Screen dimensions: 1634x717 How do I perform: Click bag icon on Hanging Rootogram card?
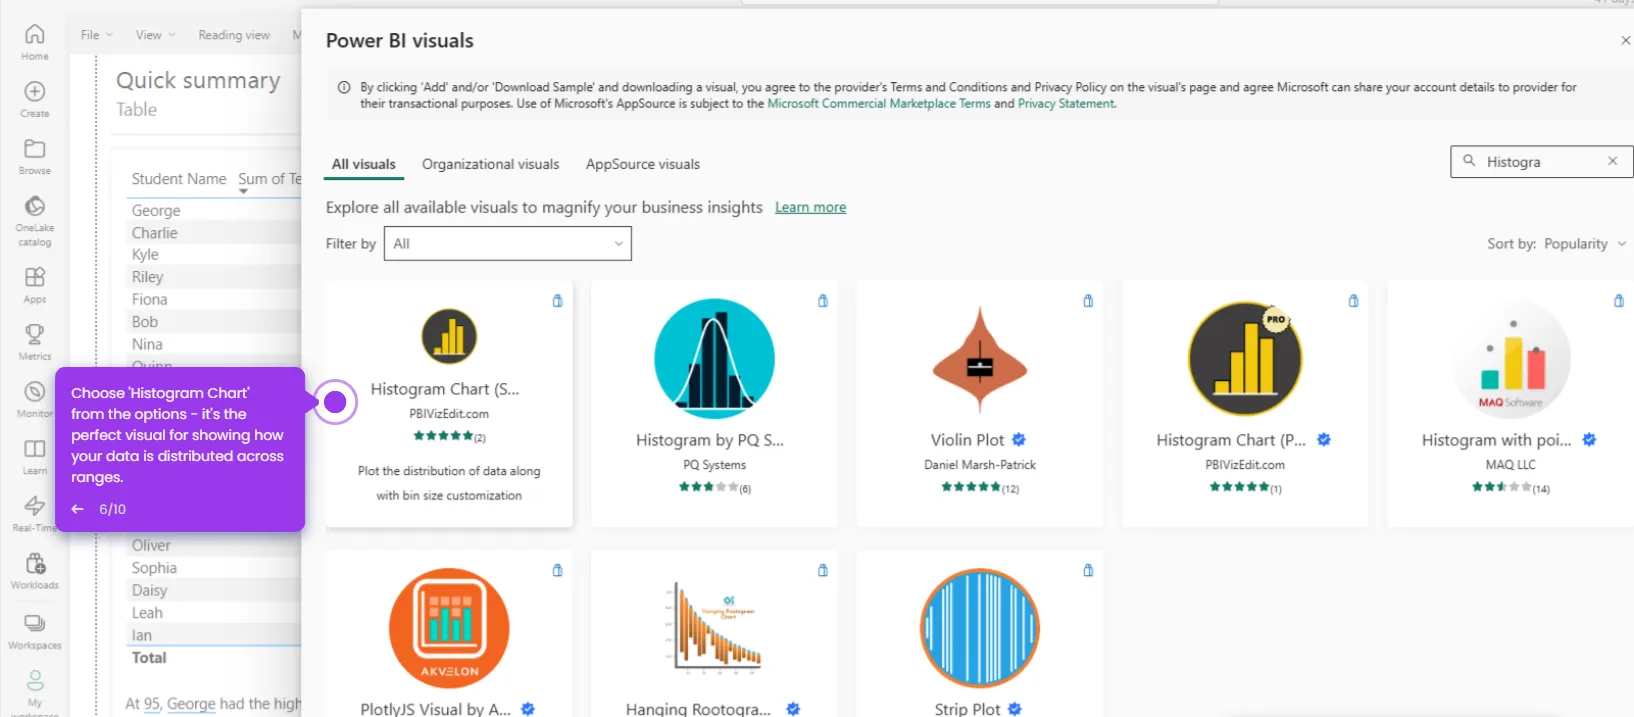point(823,570)
